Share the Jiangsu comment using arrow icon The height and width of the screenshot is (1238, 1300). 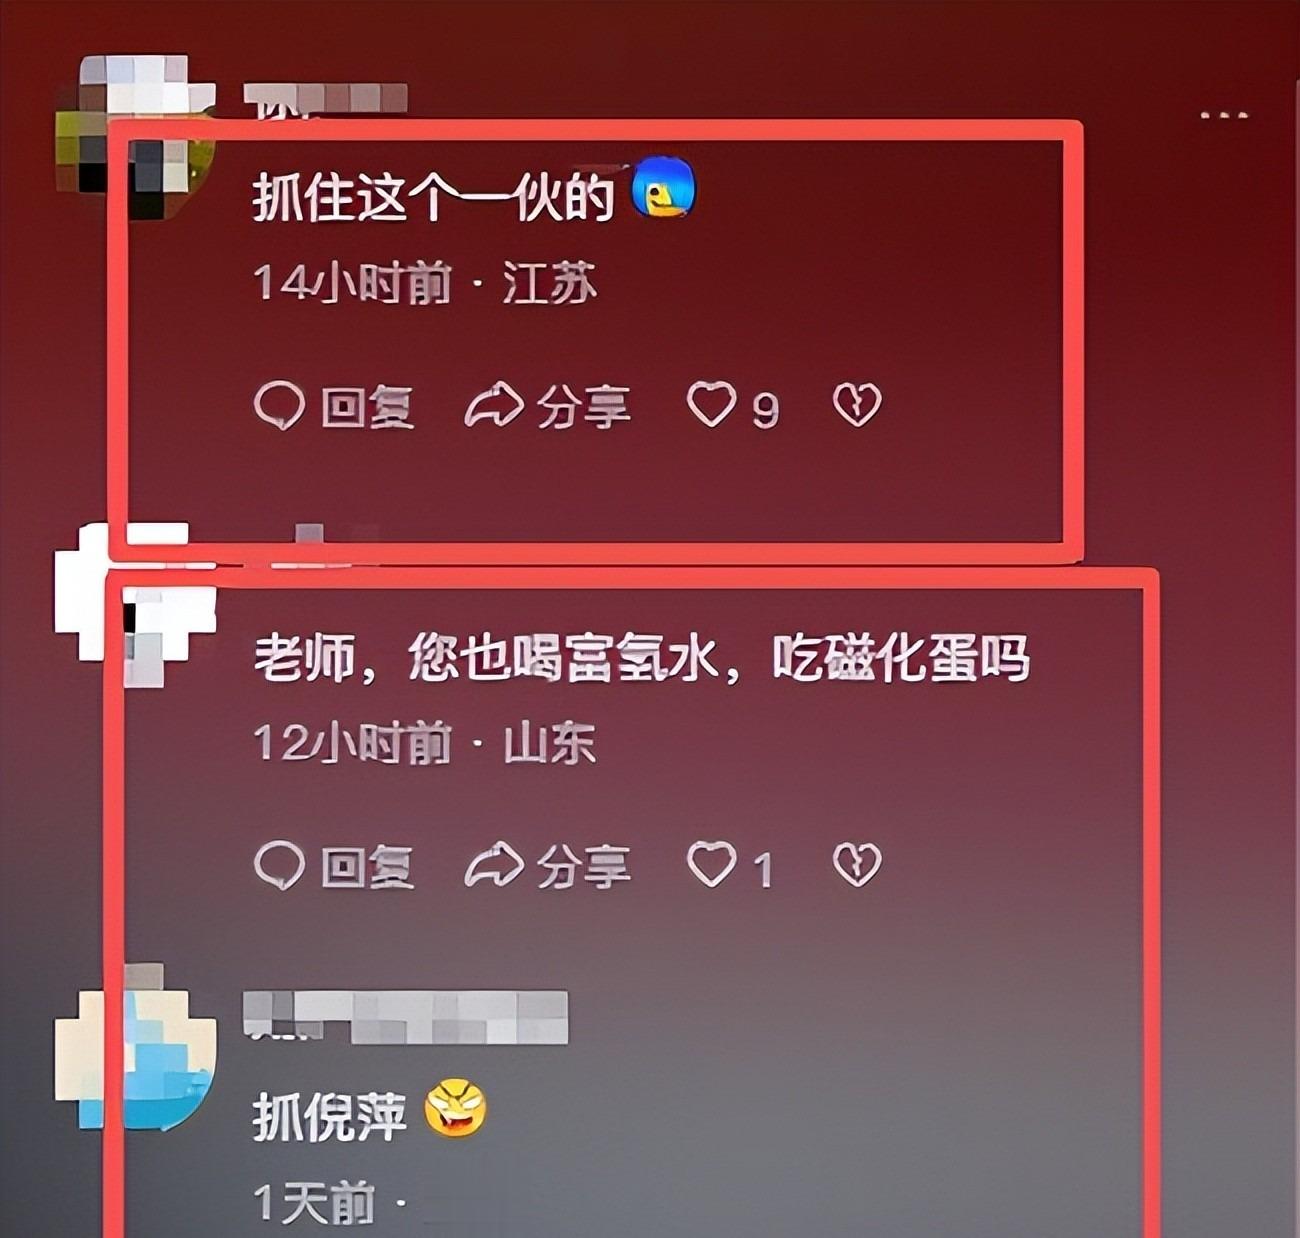494,405
